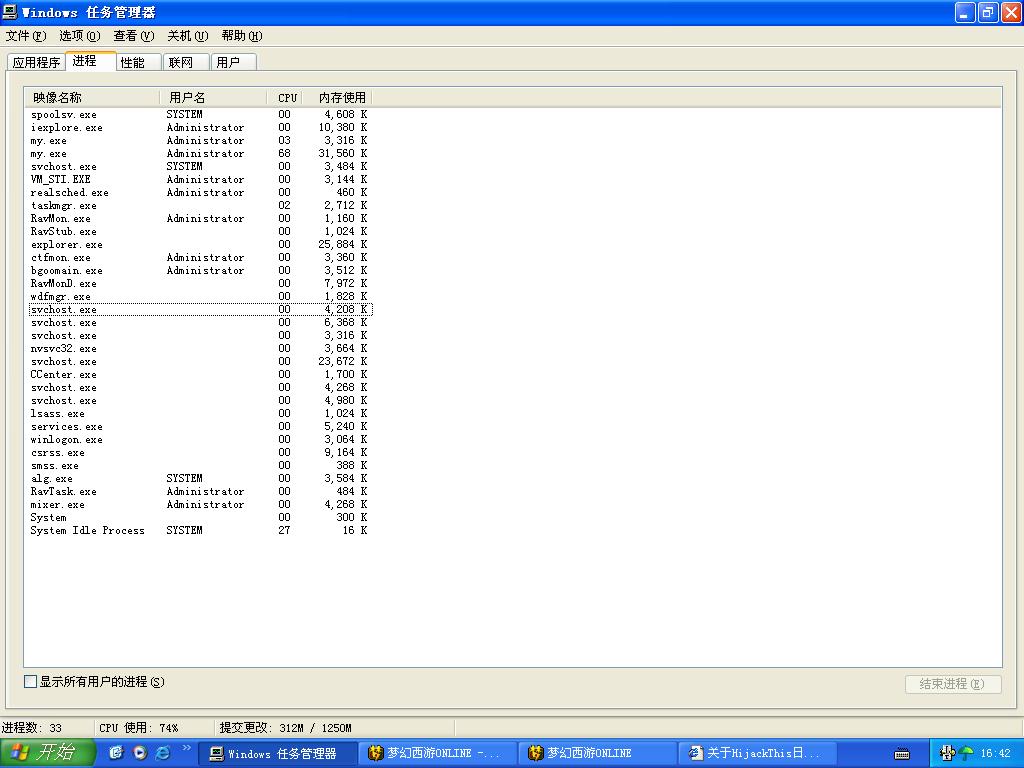Image resolution: width=1024 pixels, height=768 pixels.
Task: Select the taskmgr.exe process row
Action: pos(200,206)
